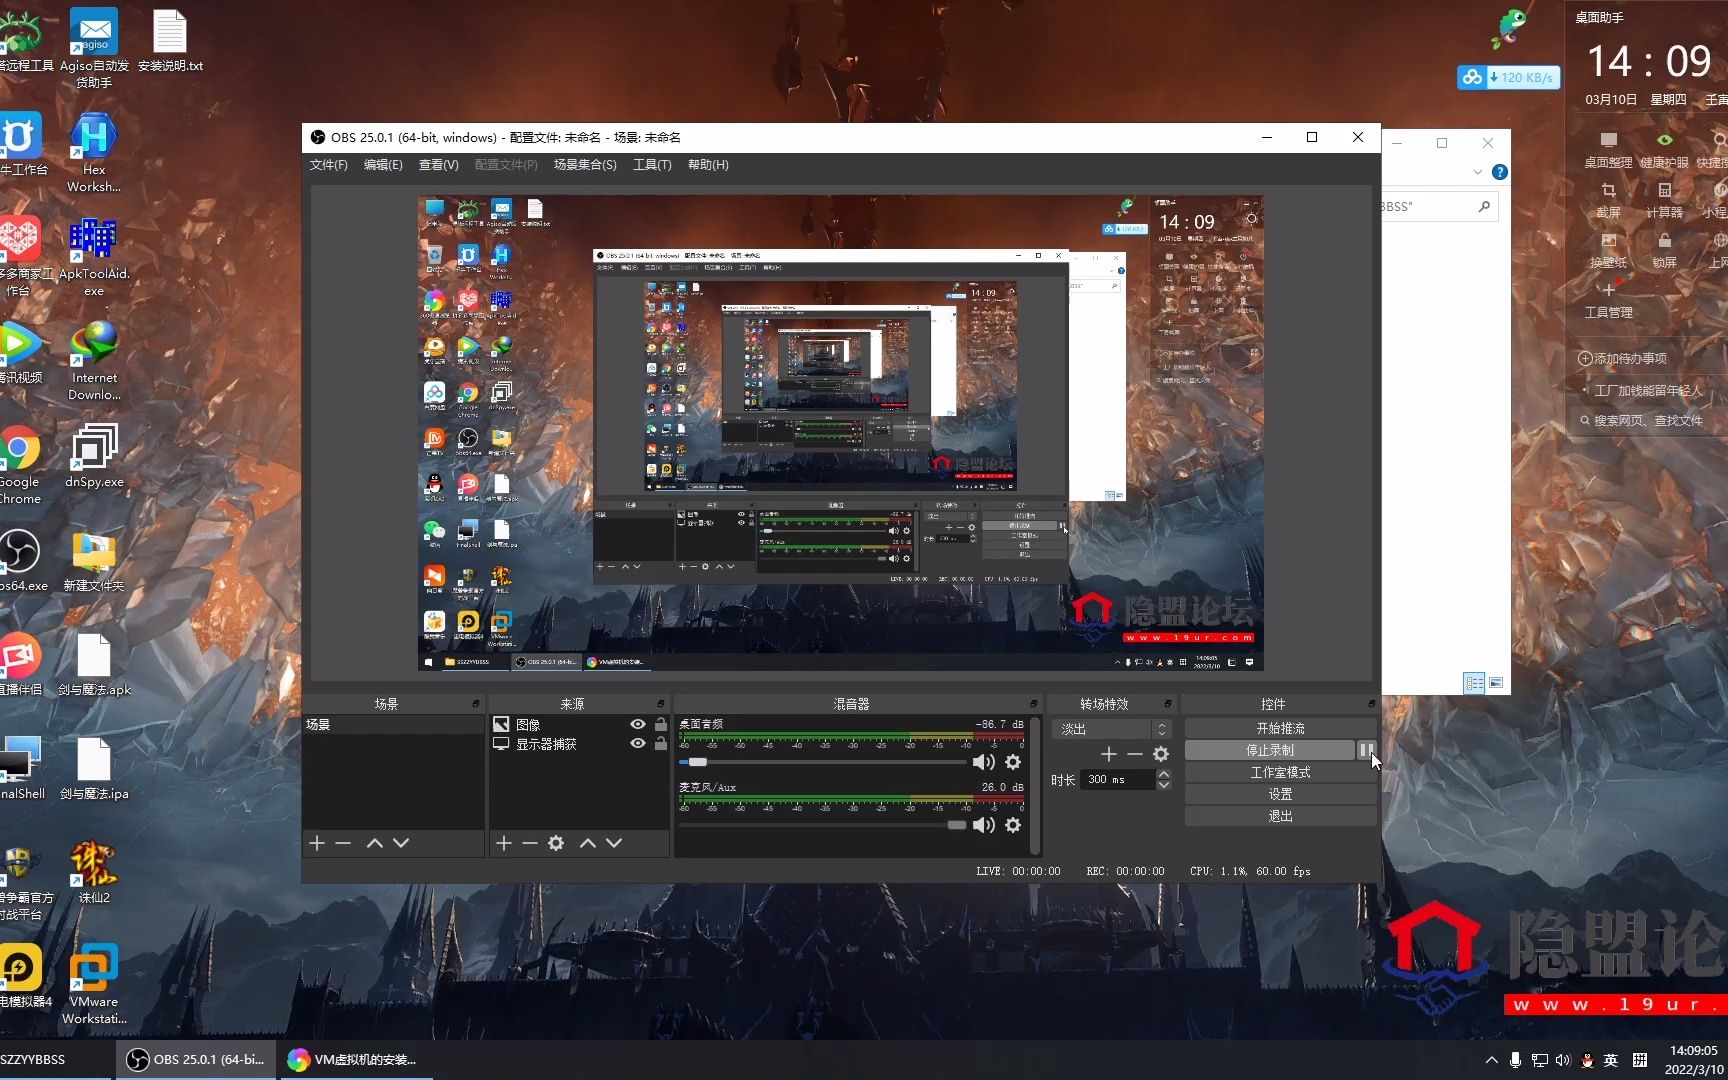Move scene down in Scenes panel
The image size is (1728, 1080).
tap(401, 843)
